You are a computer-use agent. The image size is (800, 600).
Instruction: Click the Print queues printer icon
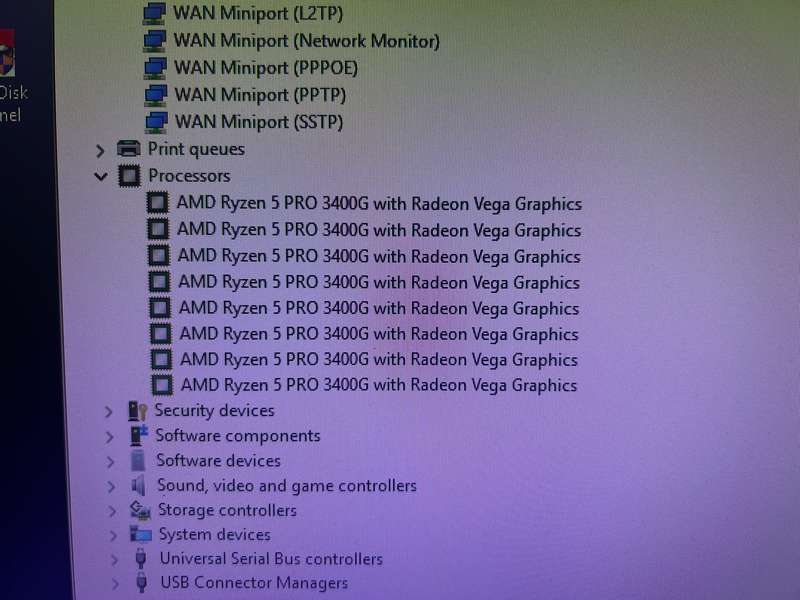coord(129,149)
